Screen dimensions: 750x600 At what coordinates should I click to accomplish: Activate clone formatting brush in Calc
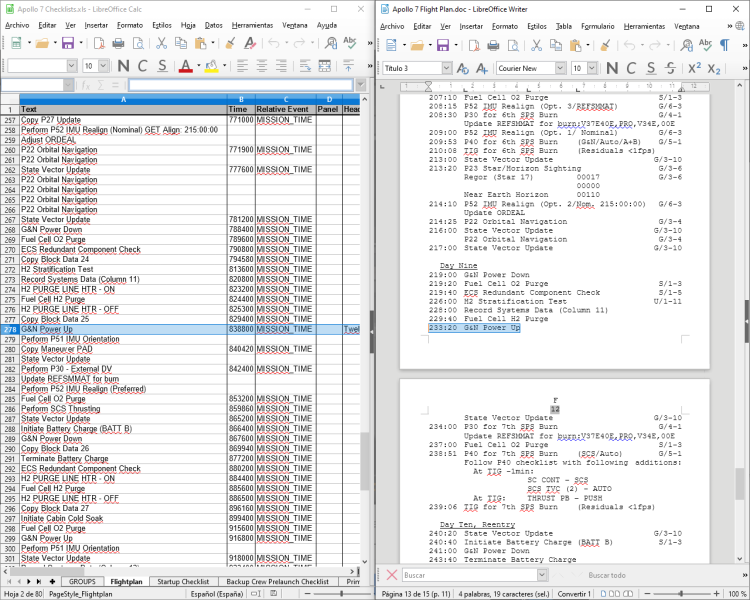(x=230, y=44)
